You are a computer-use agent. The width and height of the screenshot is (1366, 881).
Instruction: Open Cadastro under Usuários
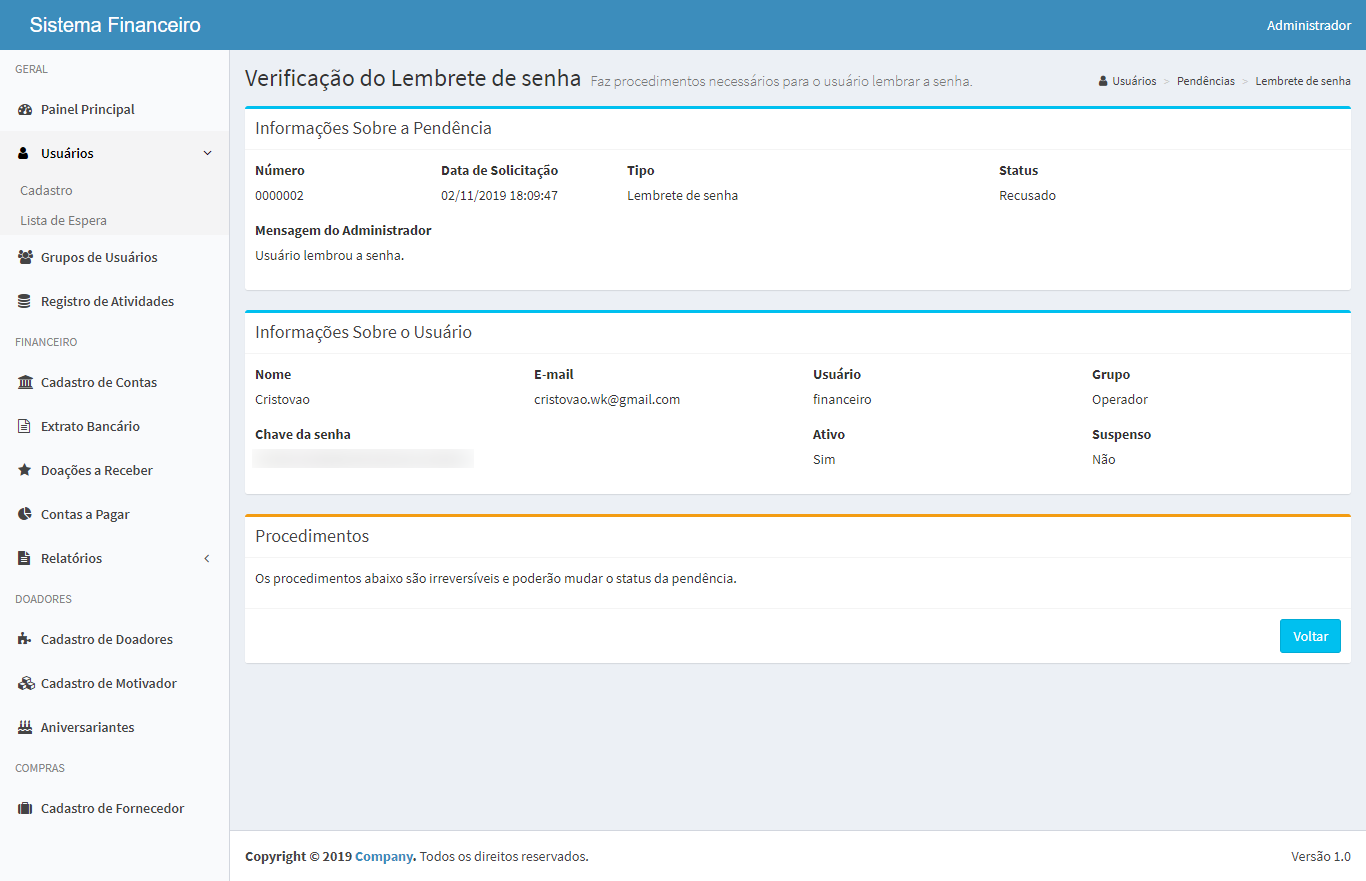pyautogui.click(x=46, y=191)
